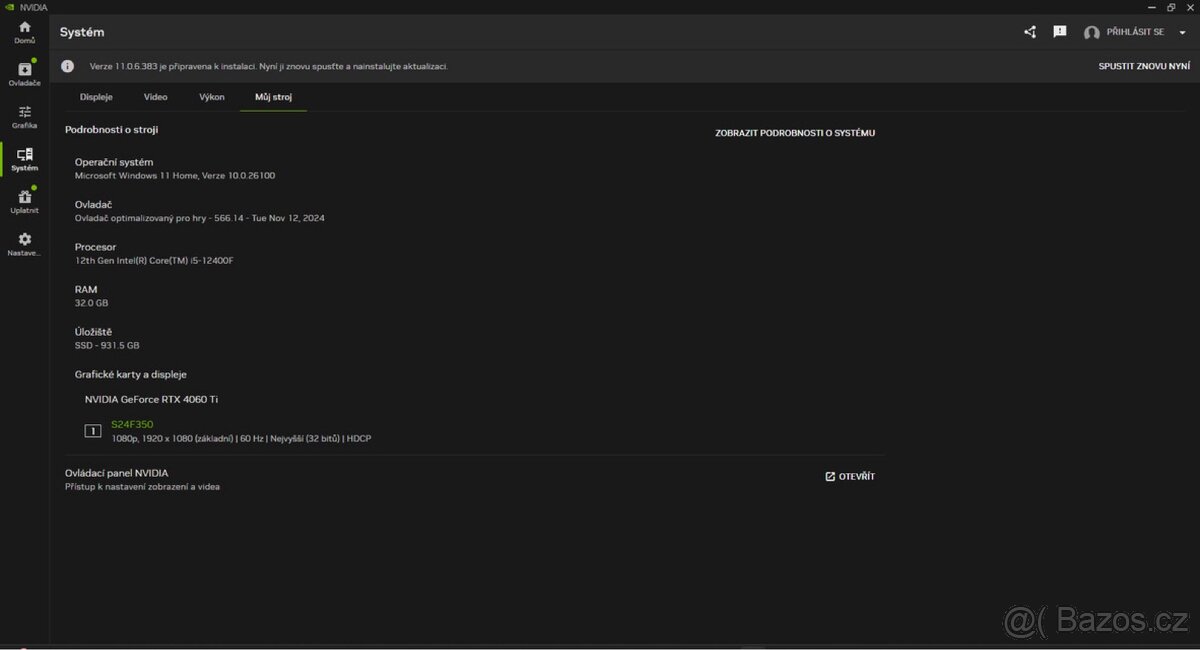Click ZOBRAZIT PODROBNOSTI O SYSTÉMU

coord(795,133)
